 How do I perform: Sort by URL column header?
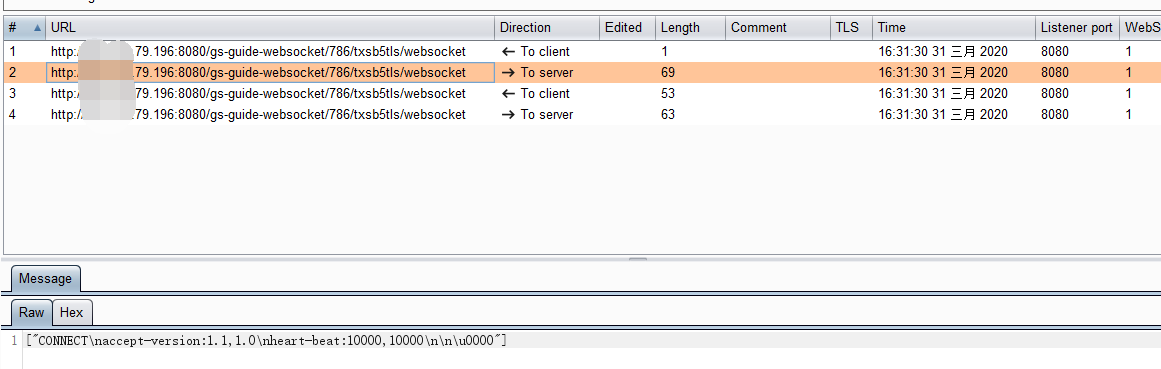tap(270, 28)
